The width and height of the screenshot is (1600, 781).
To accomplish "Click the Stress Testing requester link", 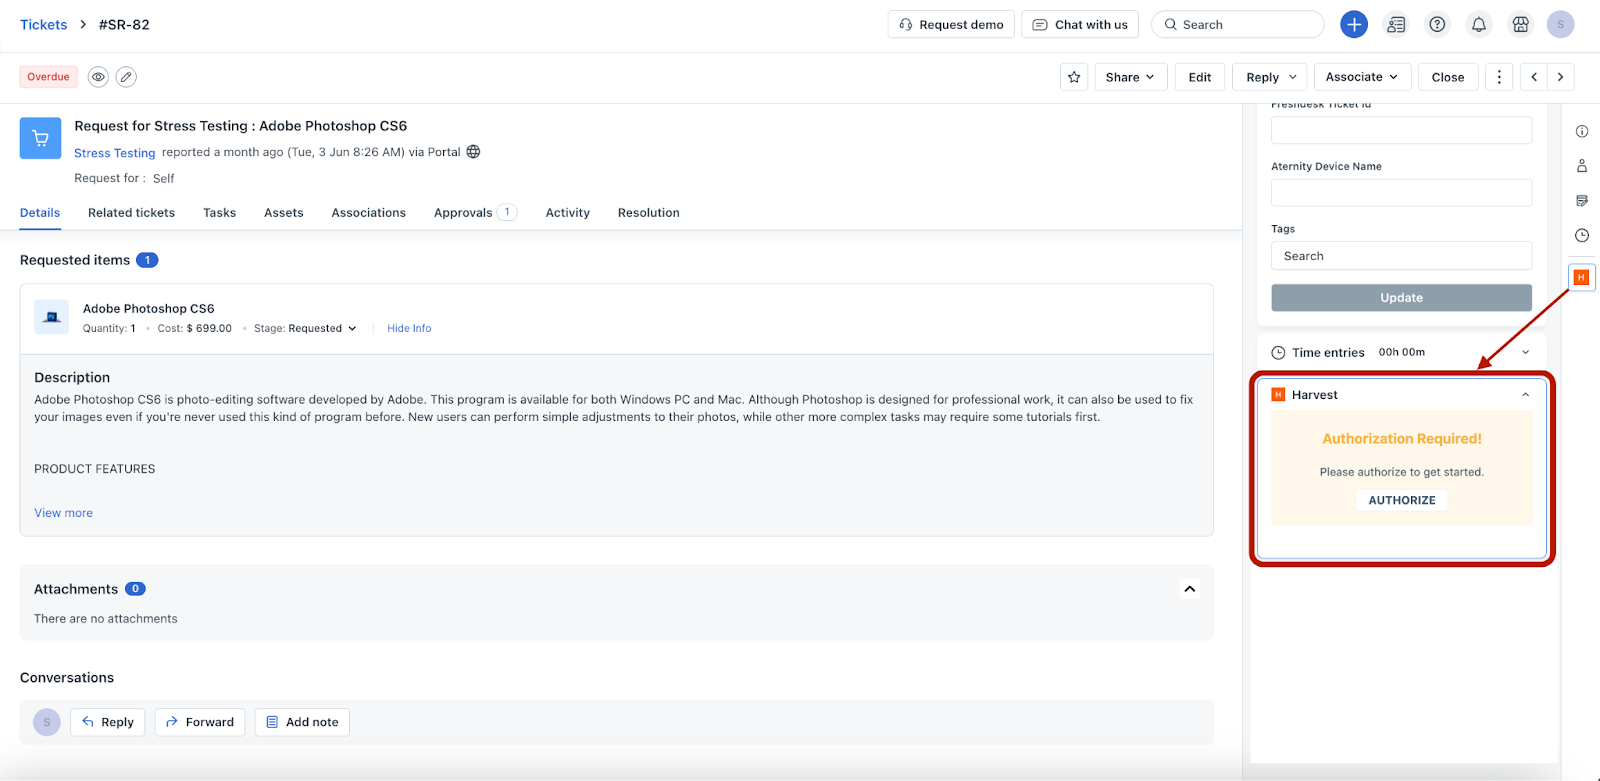I will 115,153.
